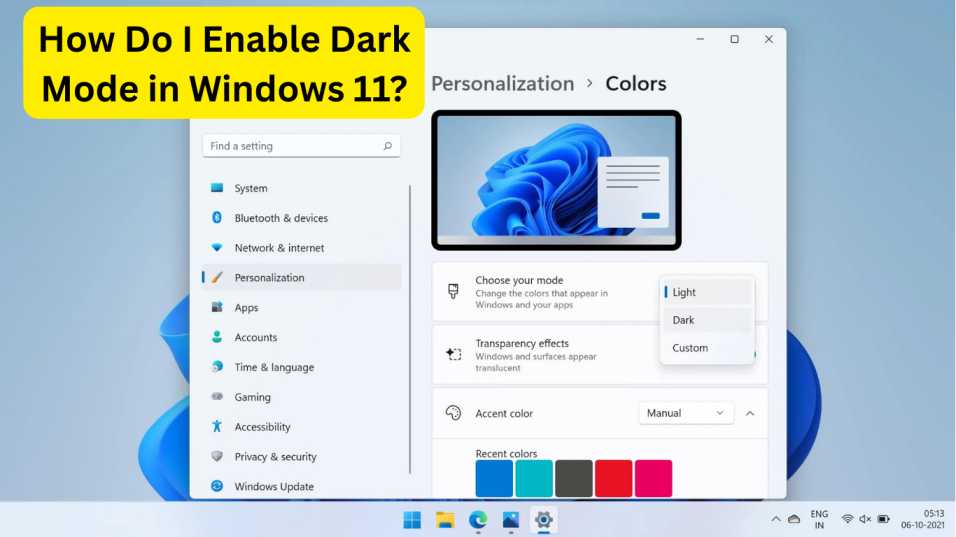Click the Transparency effects sparkle icon

(454, 354)
